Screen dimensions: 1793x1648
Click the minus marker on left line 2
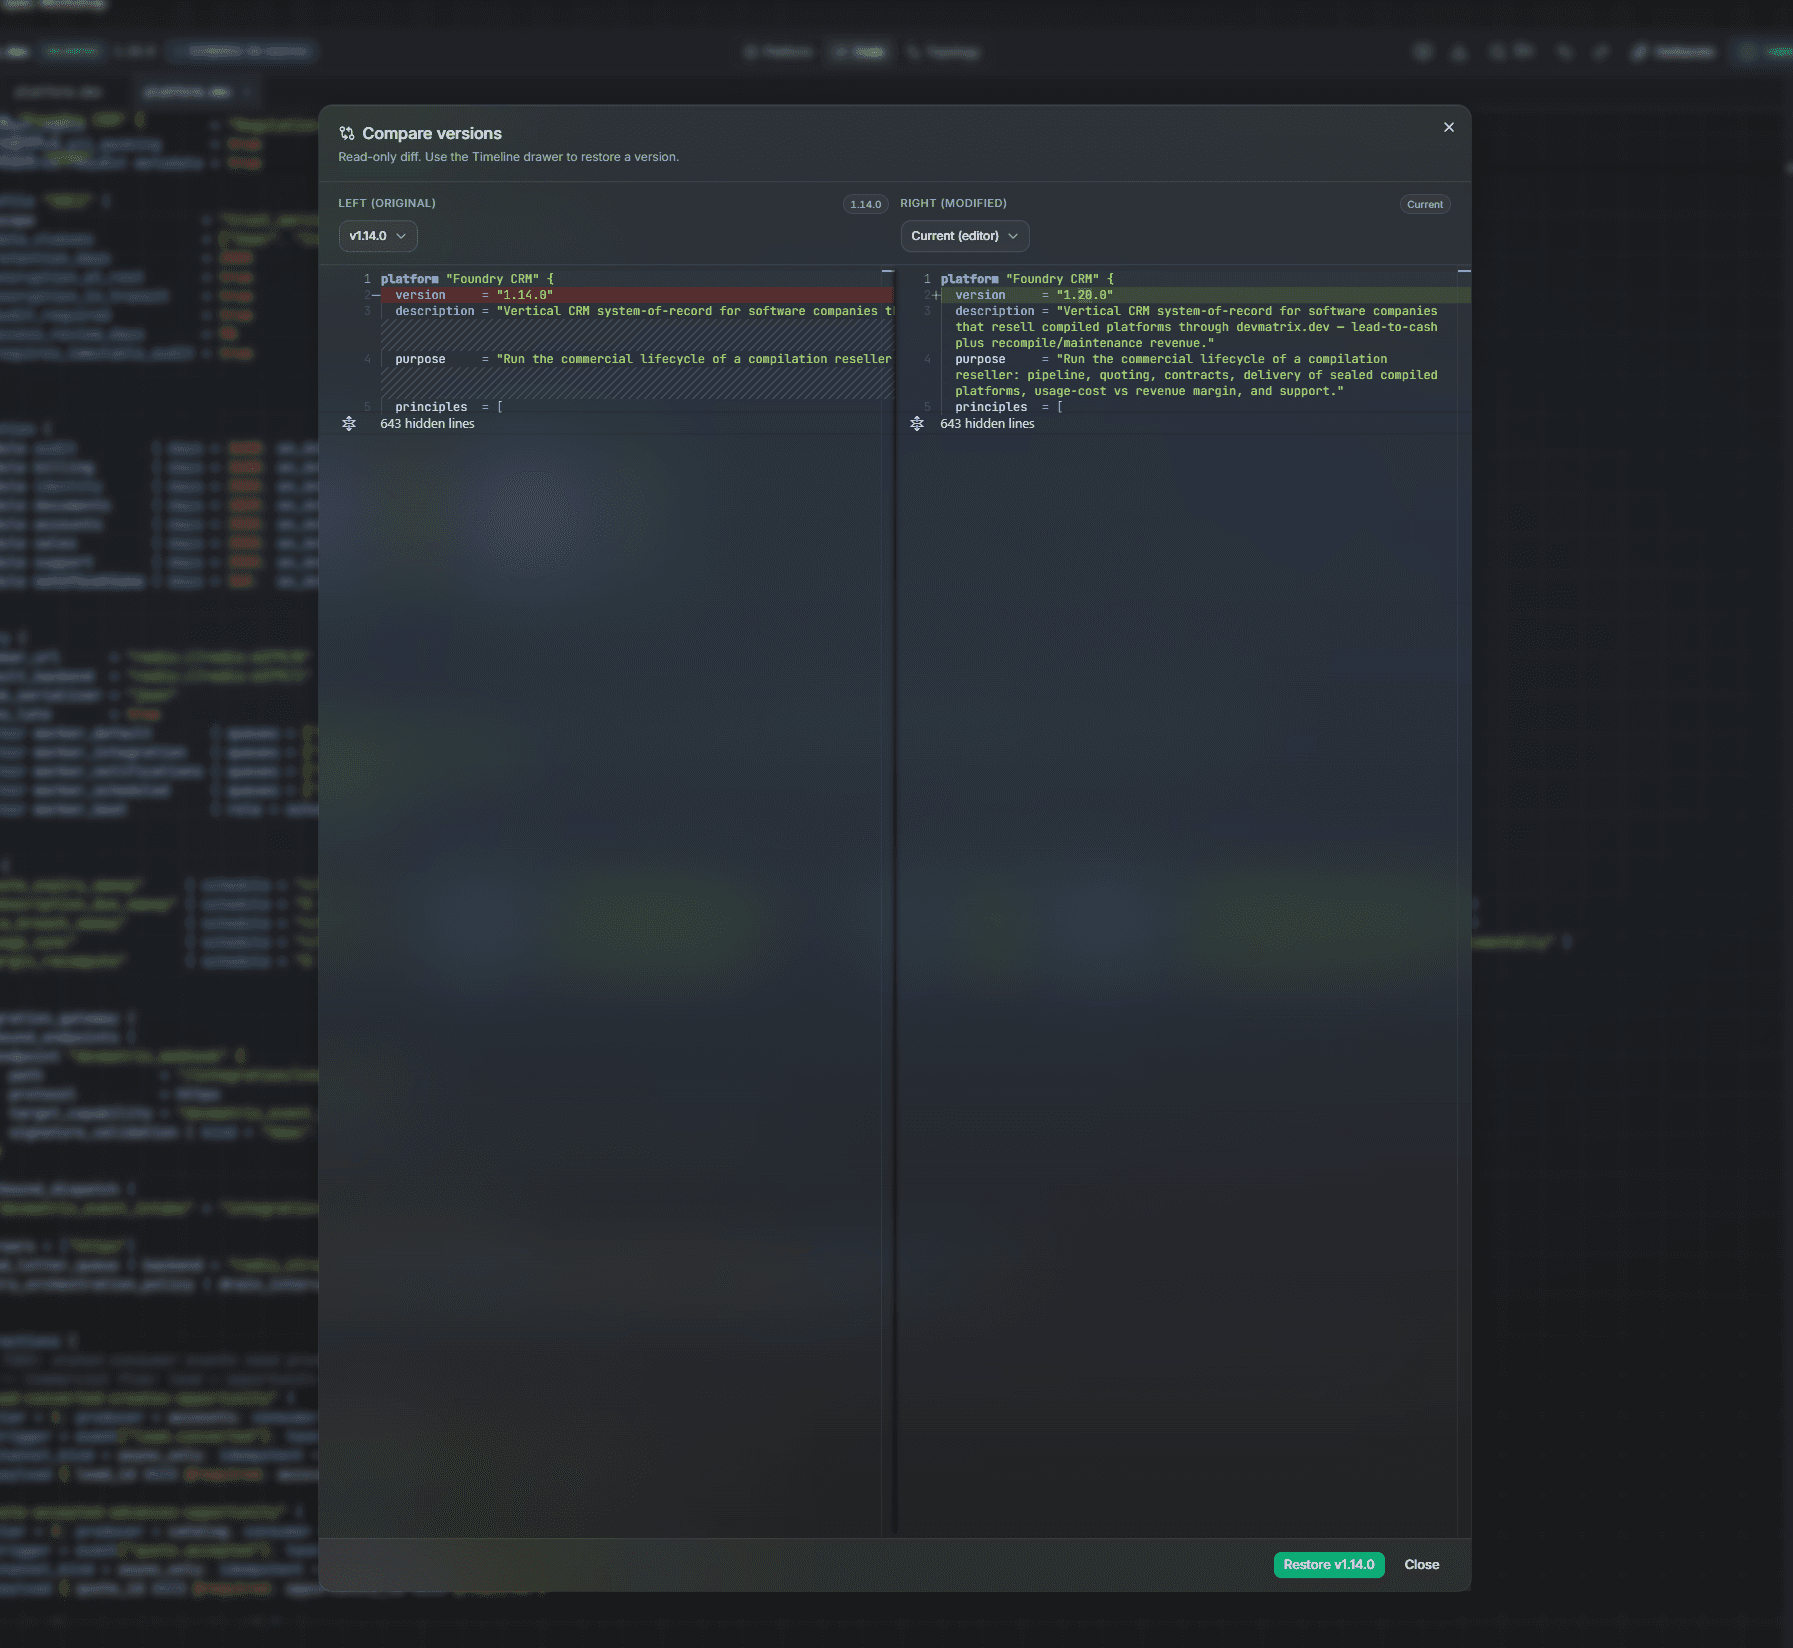pos(376,296)
